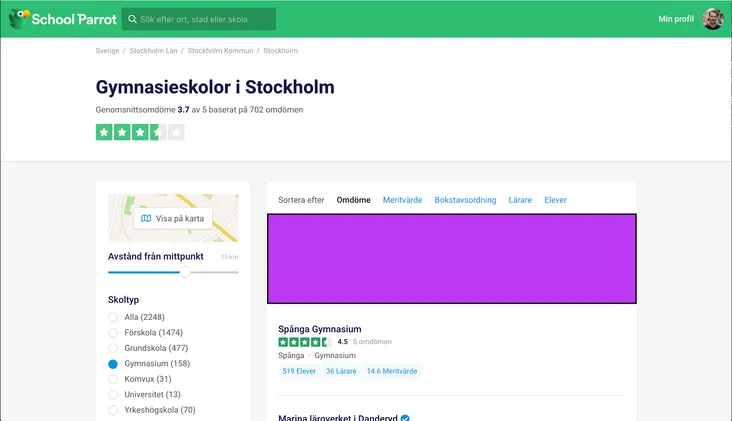Click the 5 omdömen review count
732x421 pixels.
[x=373, y=342]
